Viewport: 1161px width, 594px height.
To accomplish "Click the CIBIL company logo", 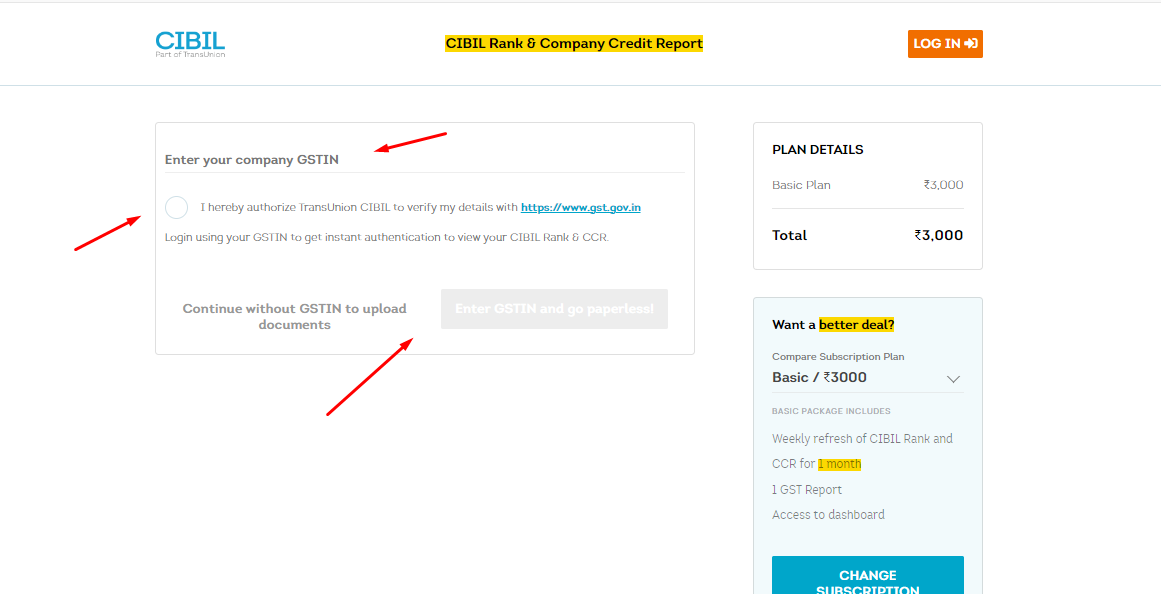I will point(189,43).
